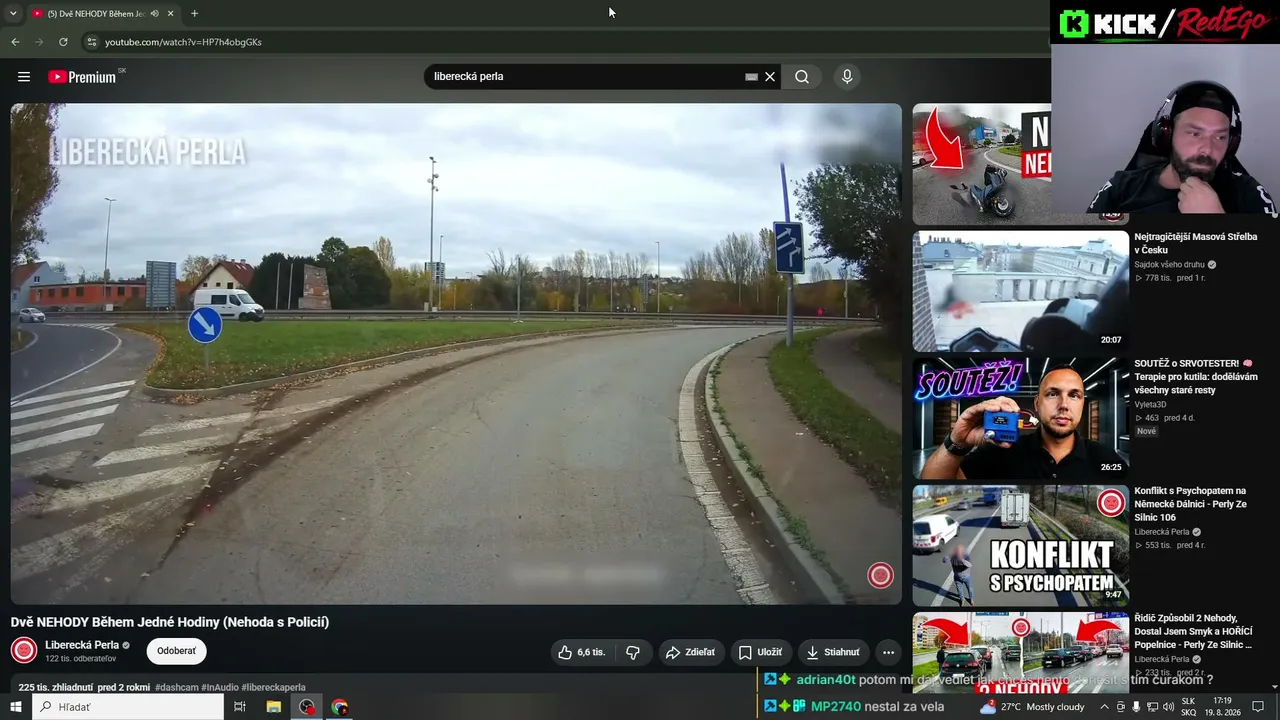Click the #InAudio hashtag
This screenshot has height=720, width=1280.
click(219, 688)
